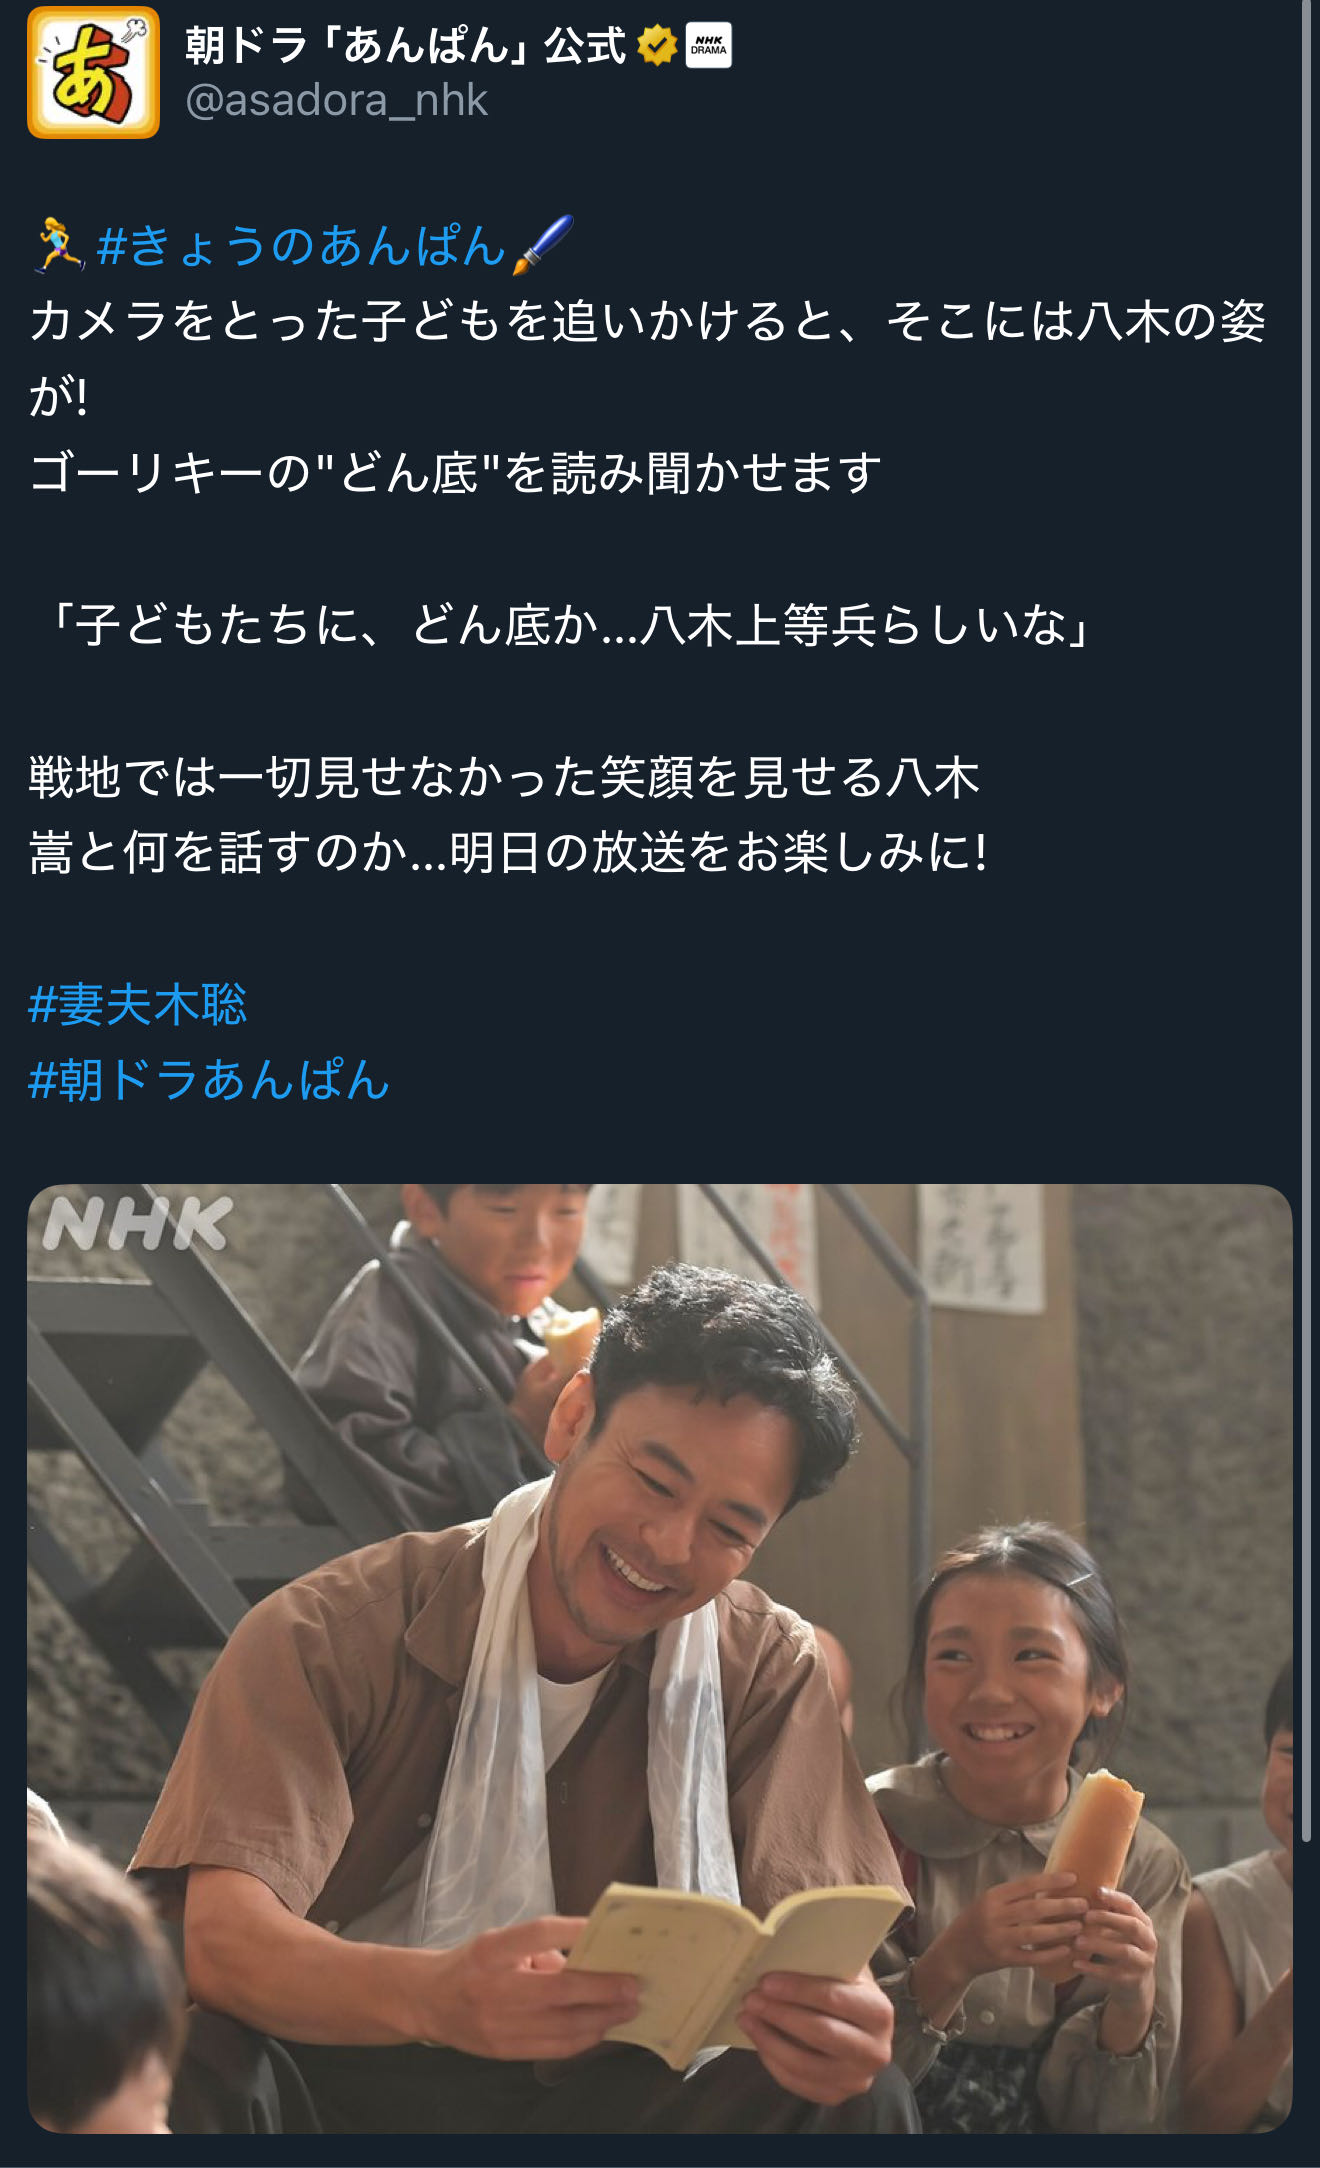Click the text line starting カメラをとった子ども

click(x=648, y=322)
